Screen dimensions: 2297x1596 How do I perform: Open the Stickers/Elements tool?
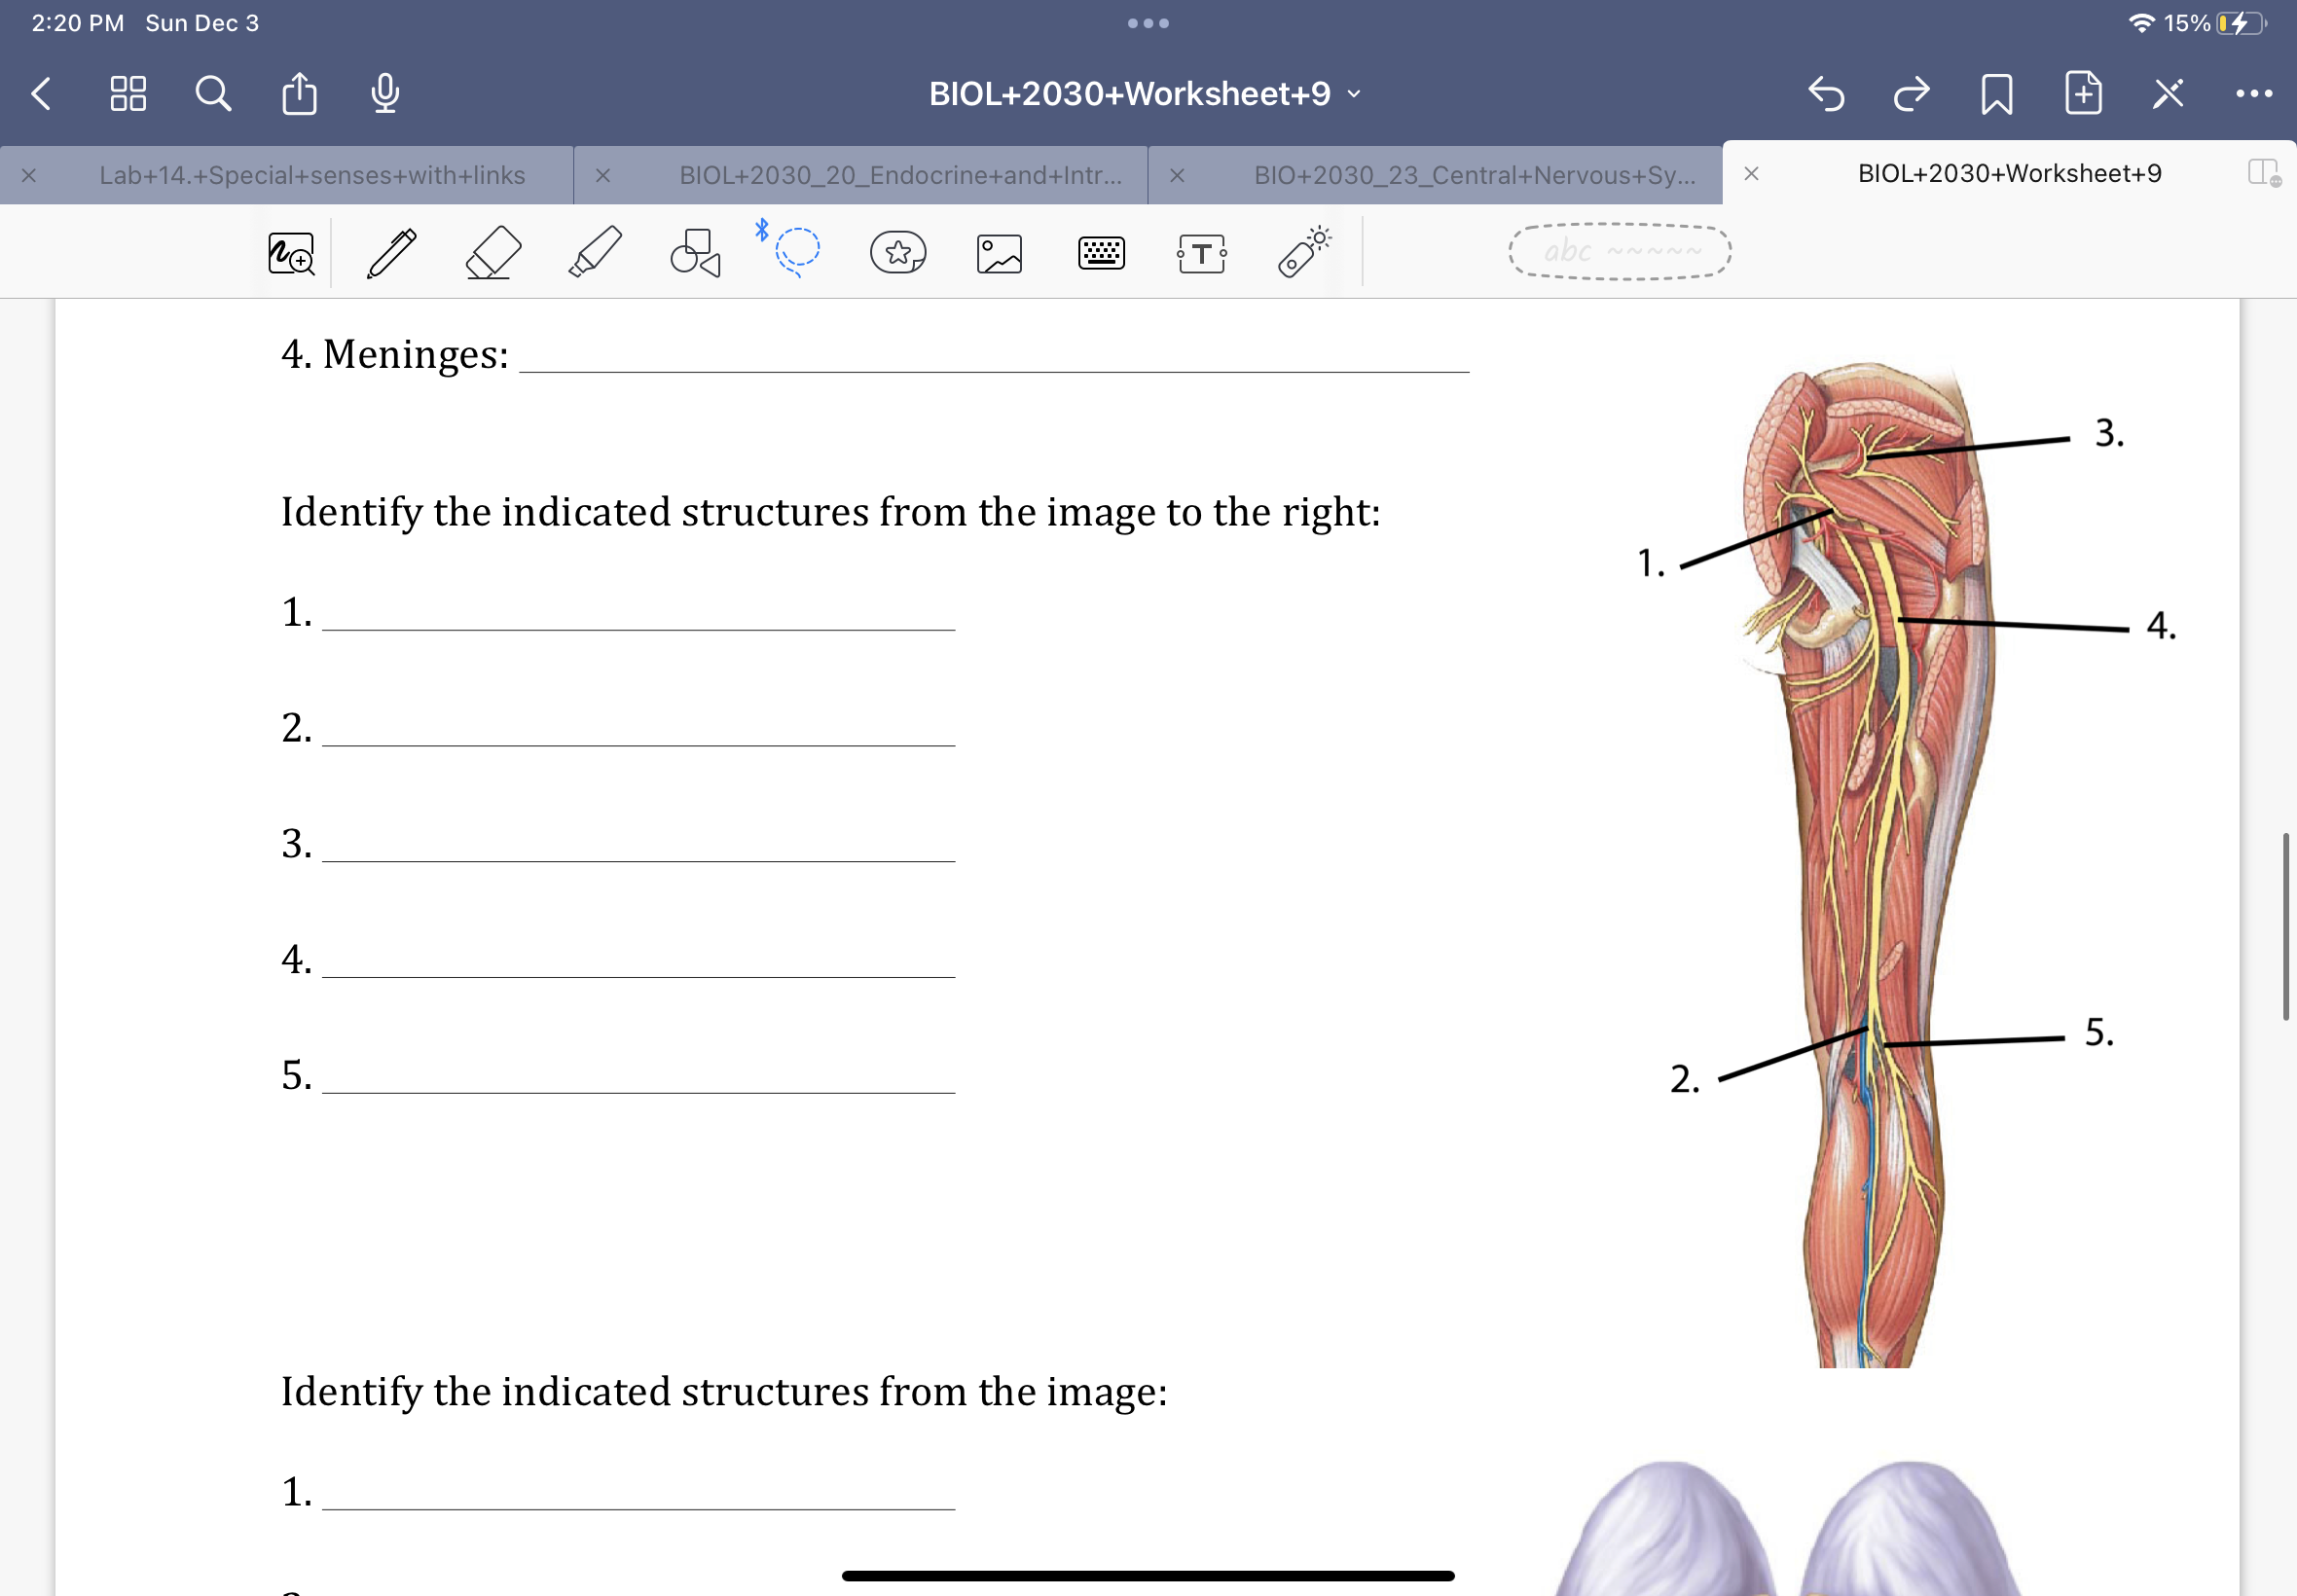[x=897, y=253]
